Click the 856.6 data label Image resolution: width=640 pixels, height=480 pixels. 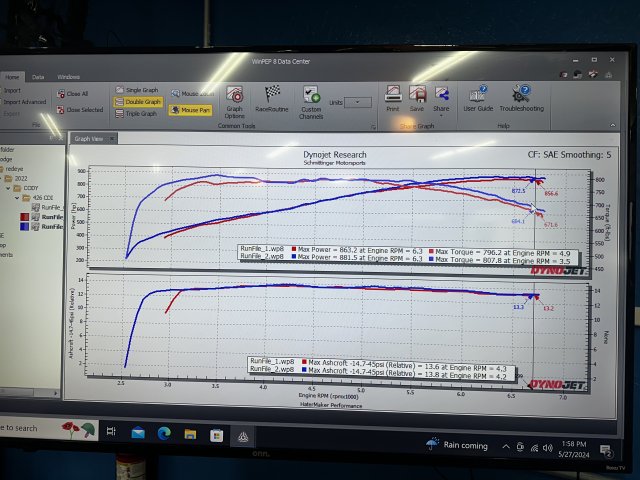551,193
